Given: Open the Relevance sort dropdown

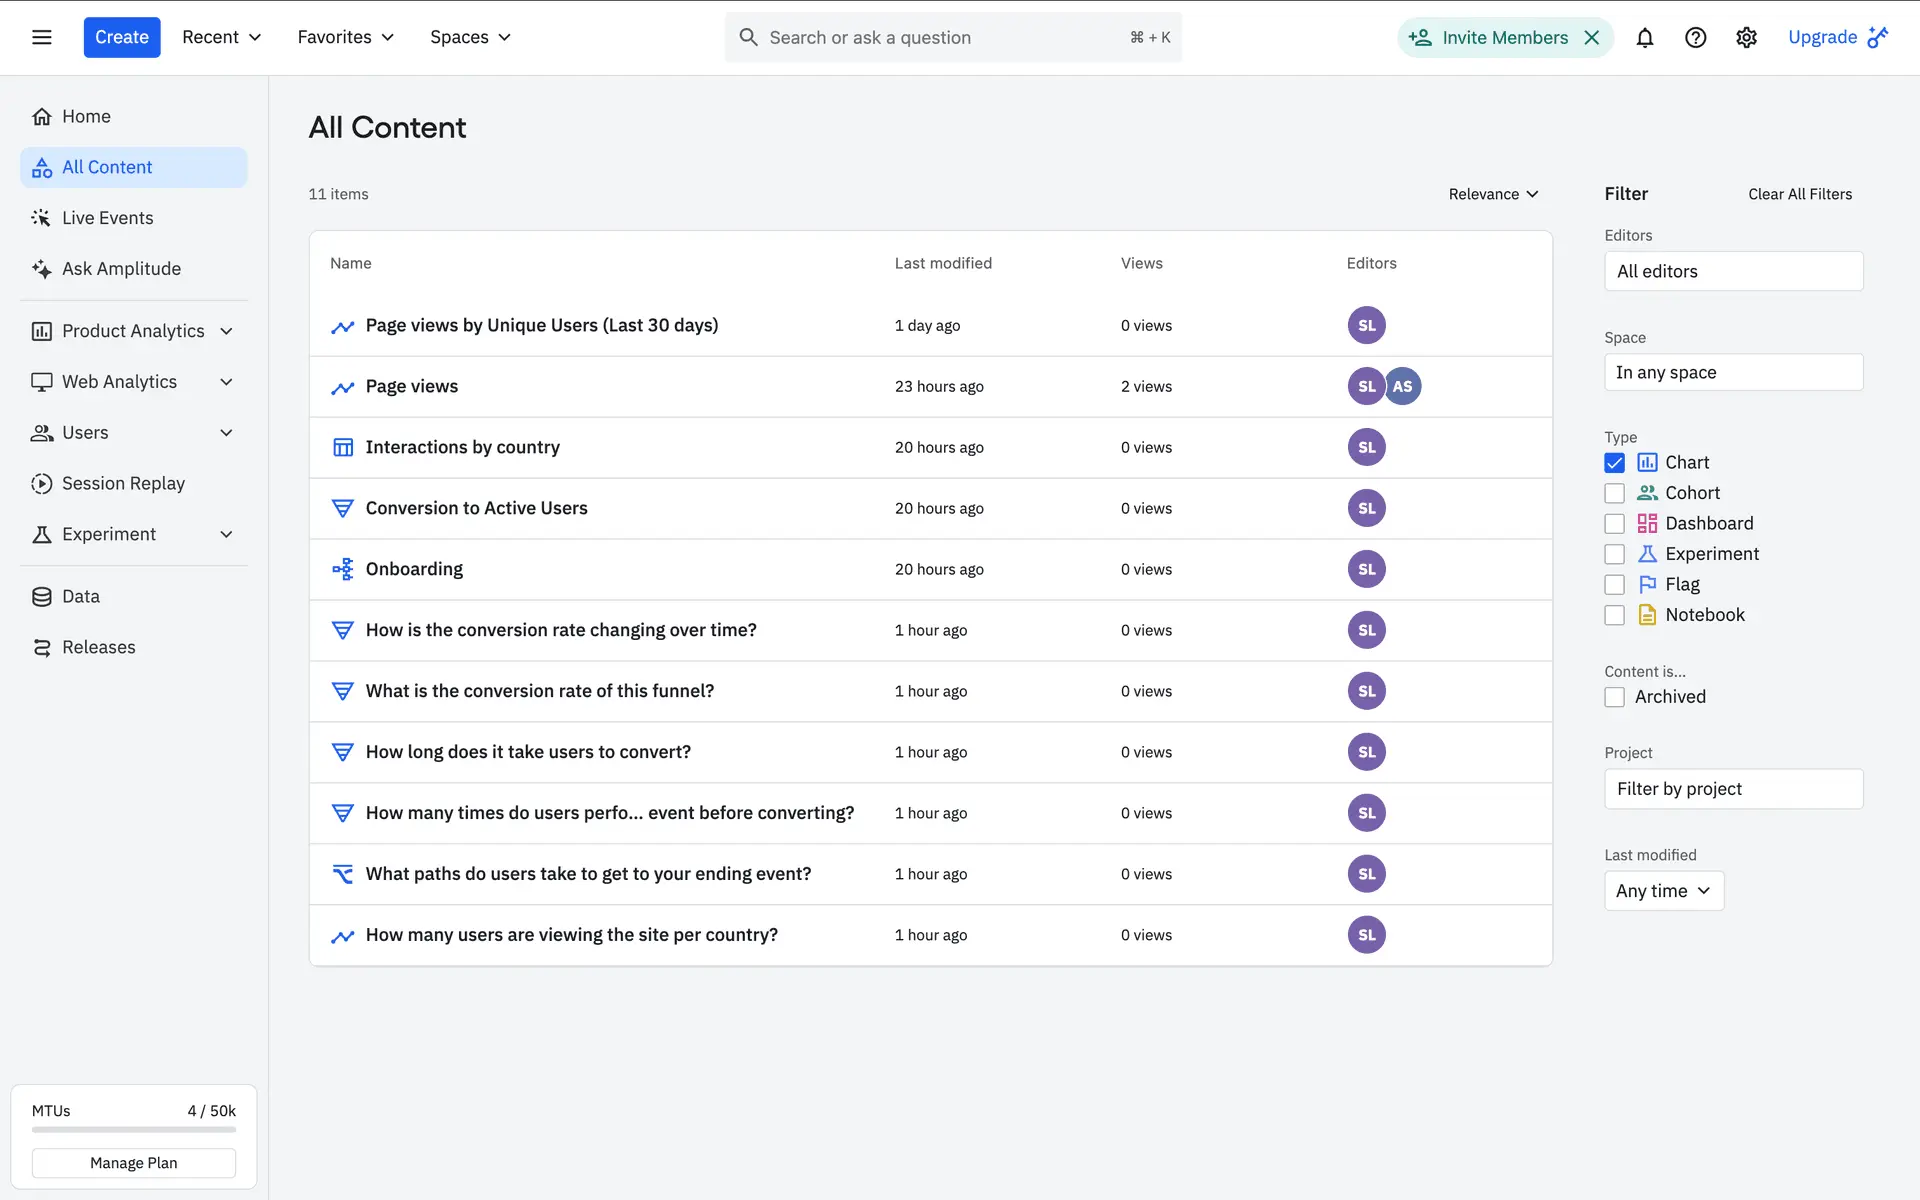Looking at the screenshot, I should 1493,194.
